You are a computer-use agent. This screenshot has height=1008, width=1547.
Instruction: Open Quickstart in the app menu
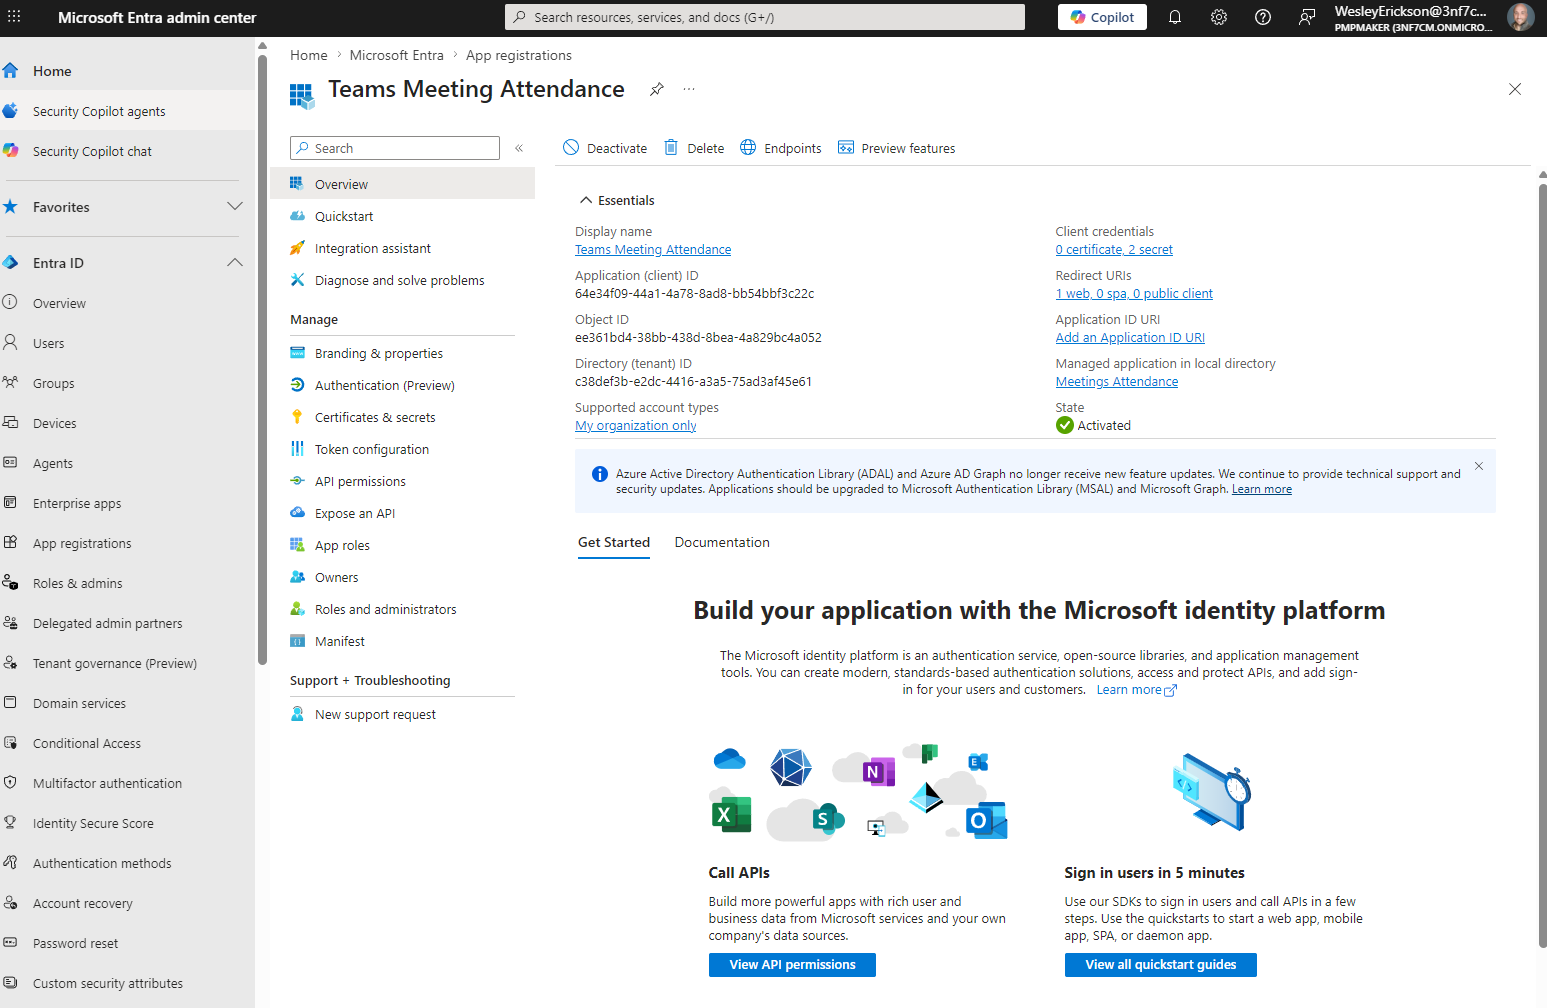click(x=402, y=216)
